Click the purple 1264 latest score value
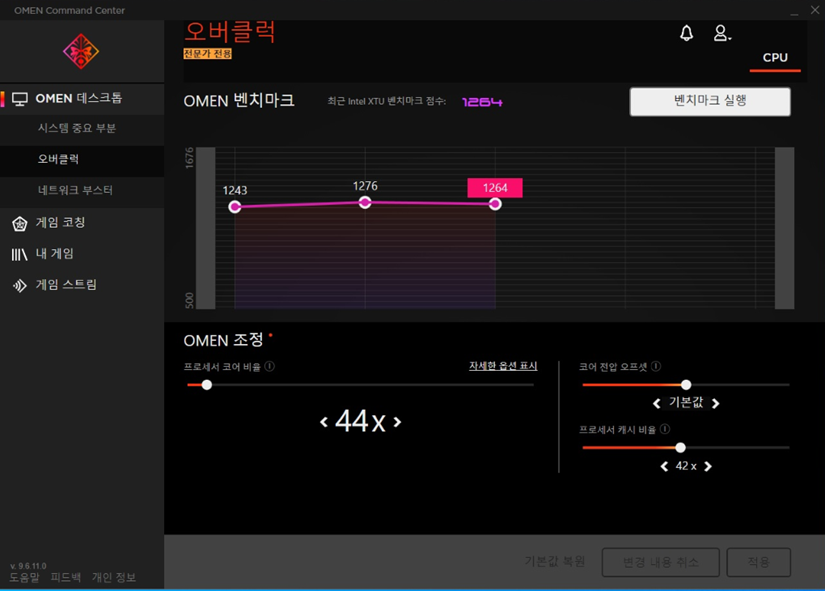The height and width of the screenshot is (591, 825). point(482,102)
